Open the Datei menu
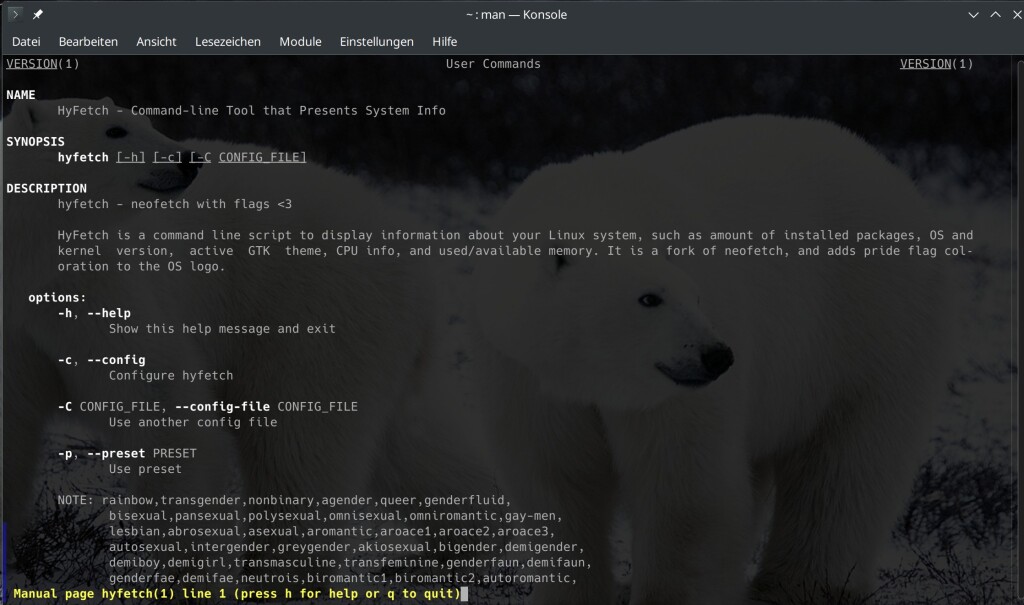Image resolution: width=1024 pixels, height=605 pixels. coord(26,42)
